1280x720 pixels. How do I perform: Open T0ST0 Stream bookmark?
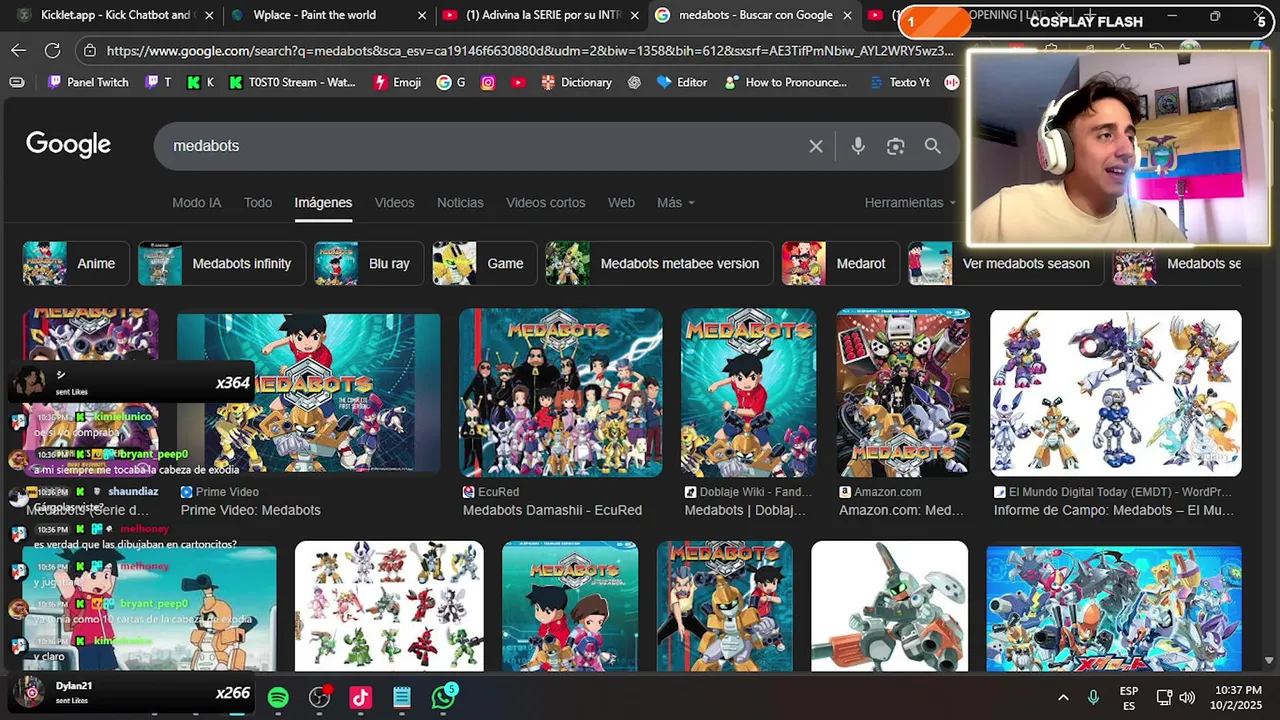click(292, 82)
